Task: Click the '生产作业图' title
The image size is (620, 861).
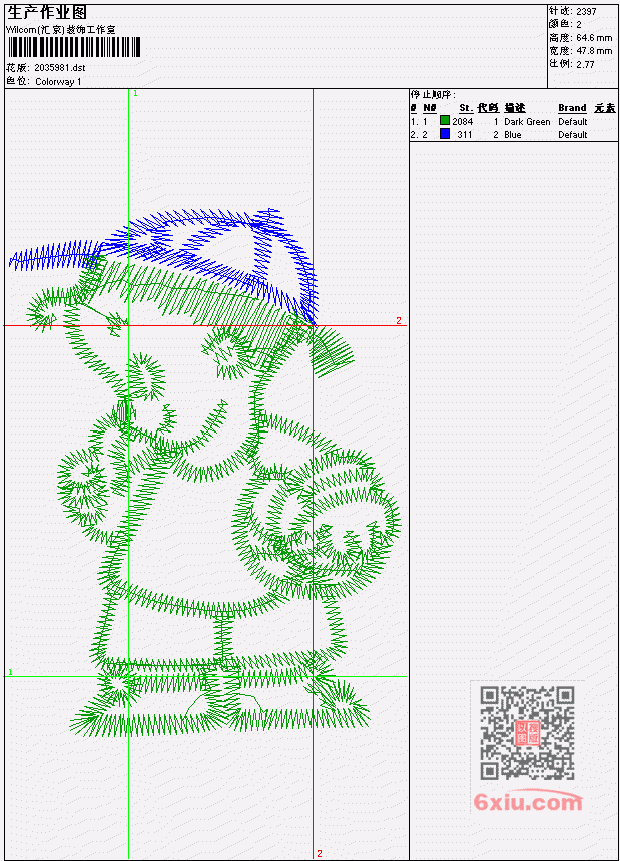Action: click(x=47, y=12)
